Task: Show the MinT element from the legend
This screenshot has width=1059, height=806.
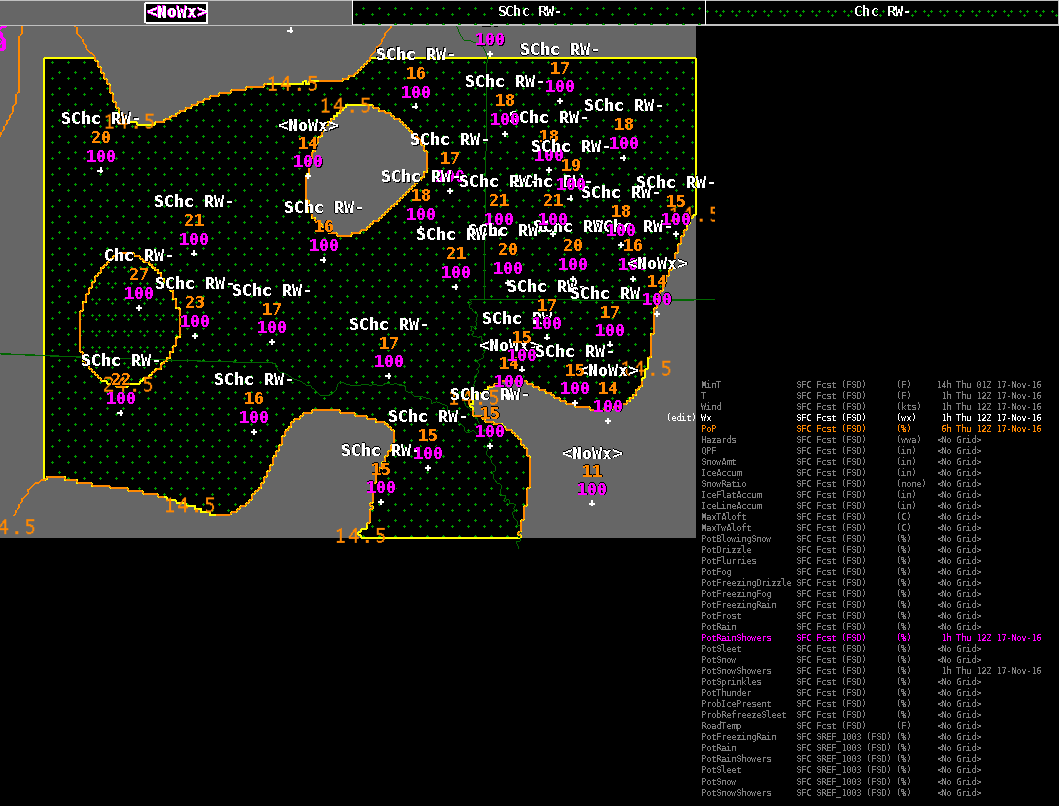Action: 711,385
